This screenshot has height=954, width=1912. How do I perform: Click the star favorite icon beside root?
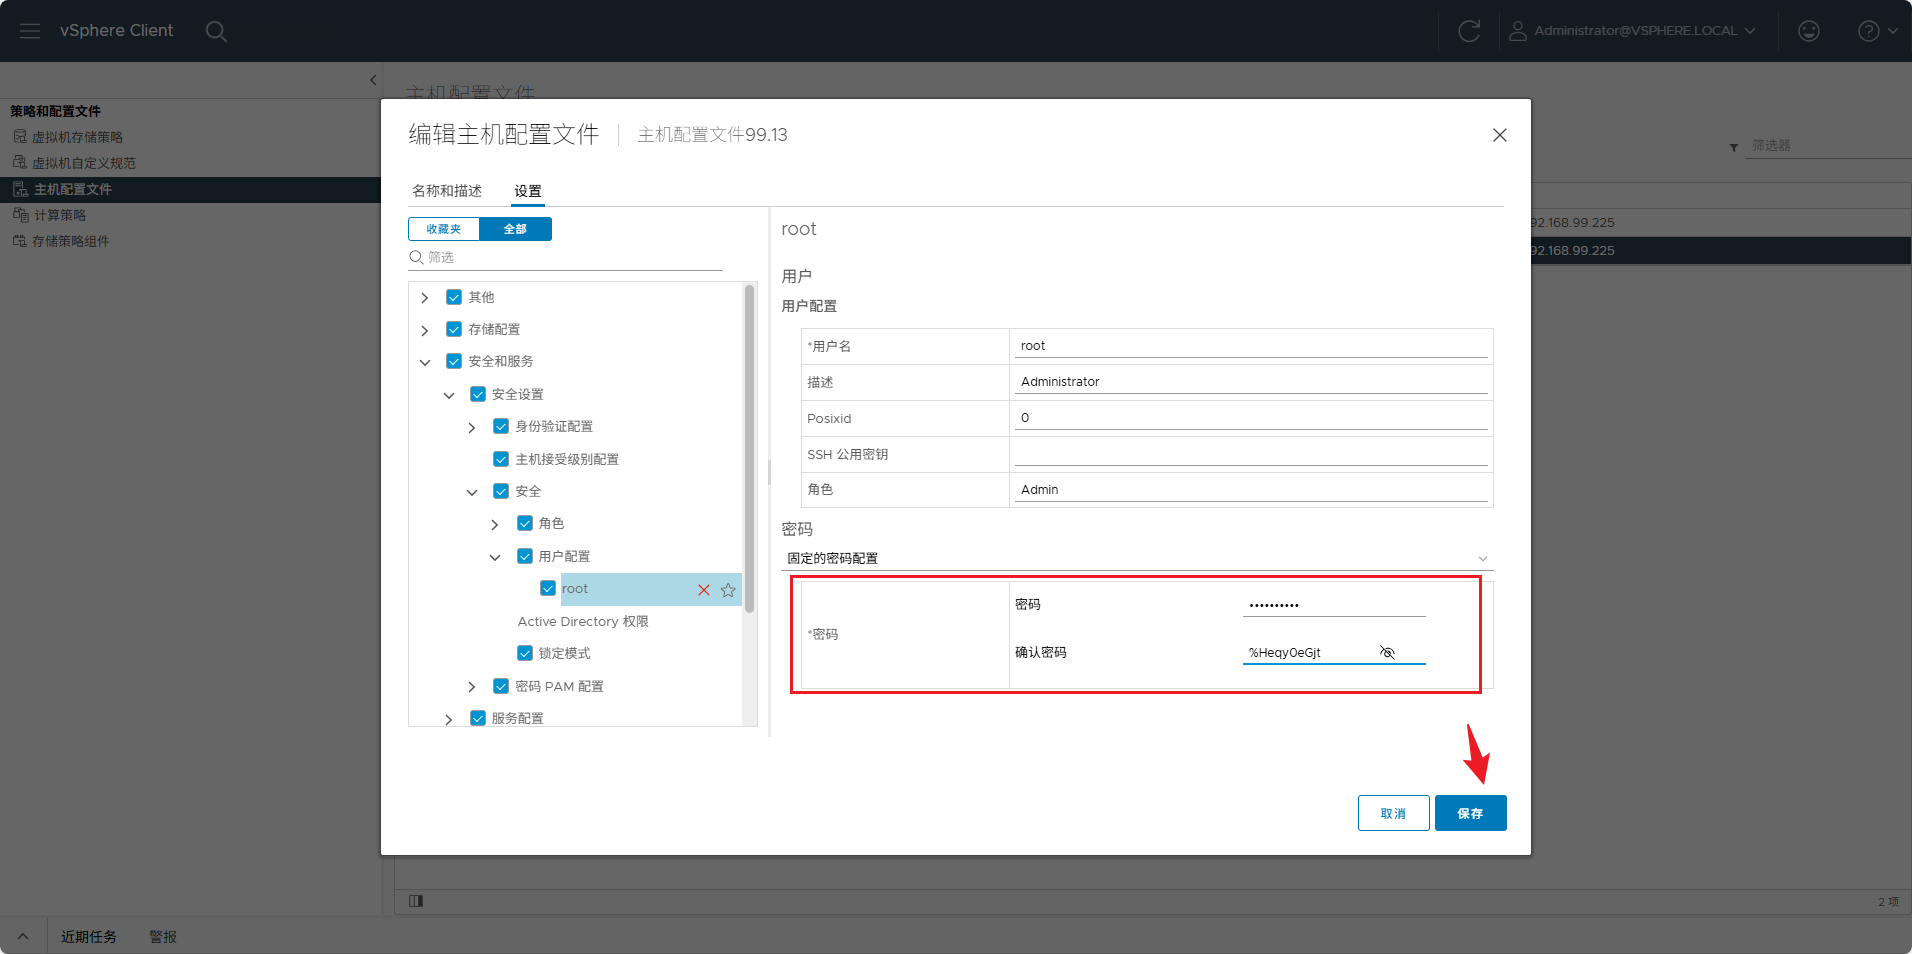pos(728,590)
